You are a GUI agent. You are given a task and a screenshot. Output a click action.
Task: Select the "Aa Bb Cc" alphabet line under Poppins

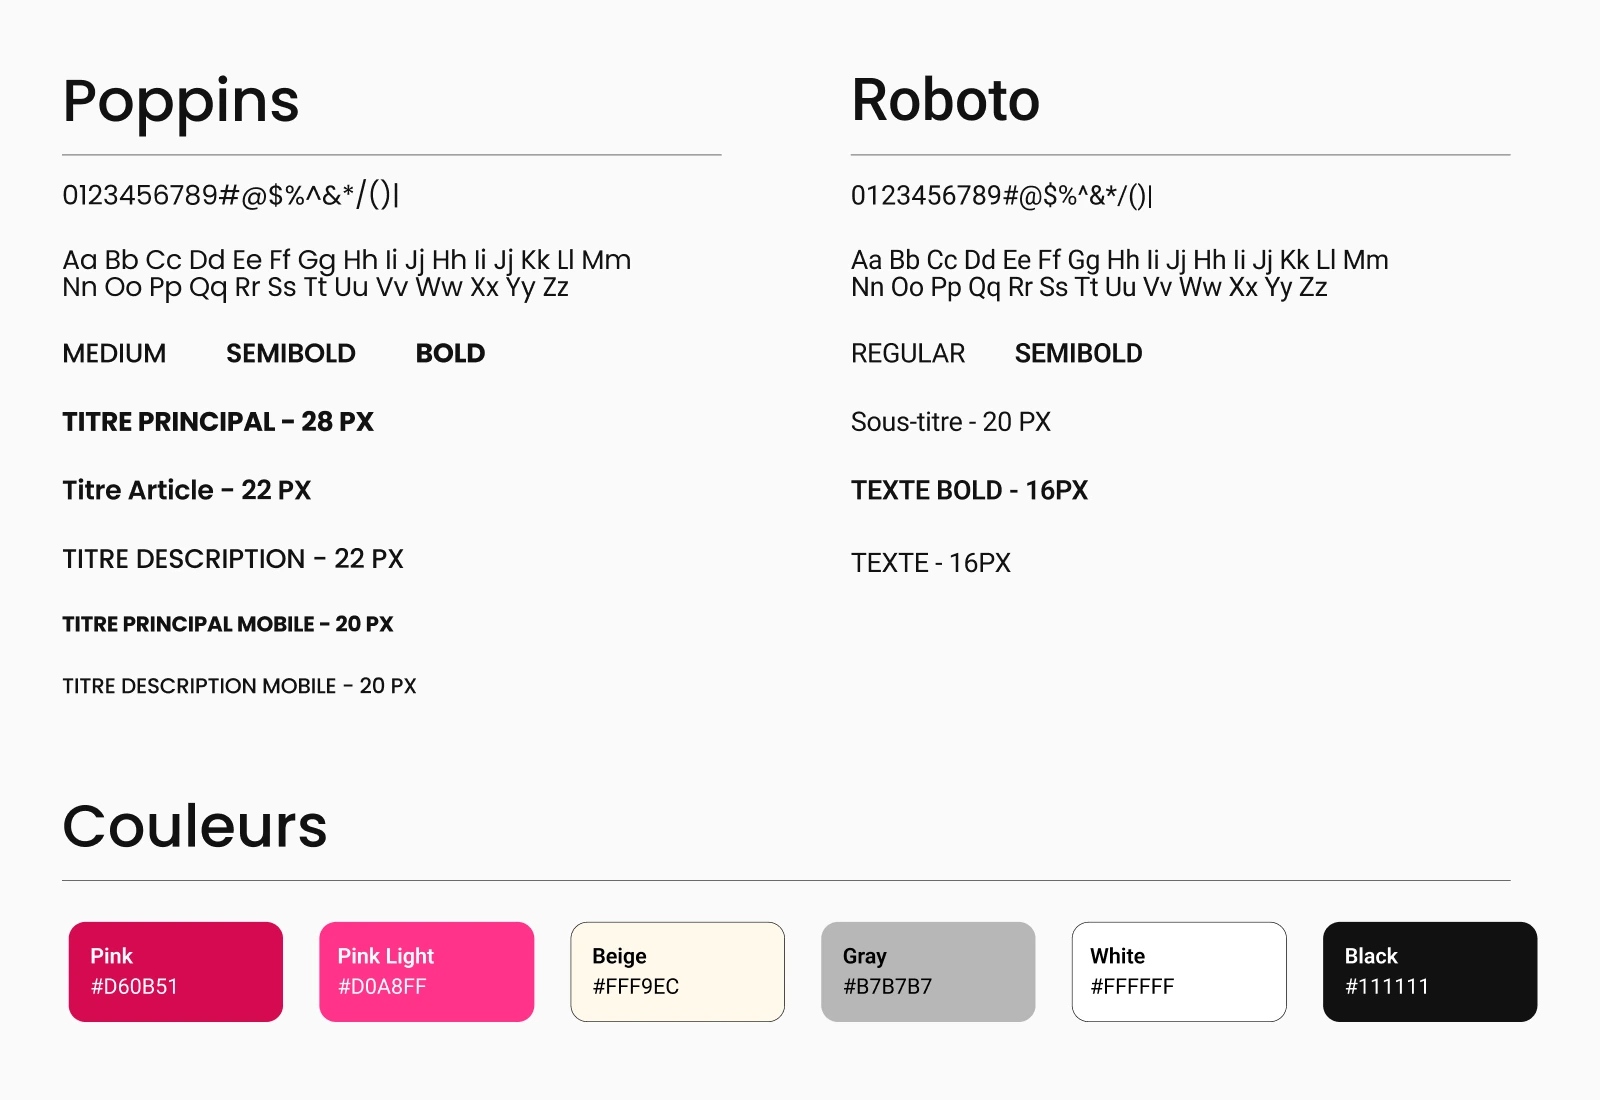(347, 260)
